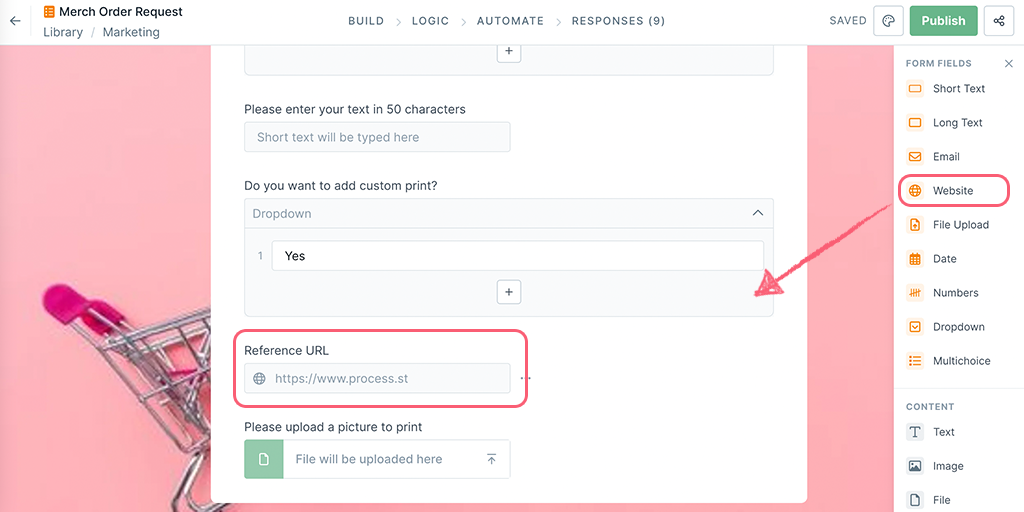Add a Date field

pyautogui.click(x=932, y=259)
